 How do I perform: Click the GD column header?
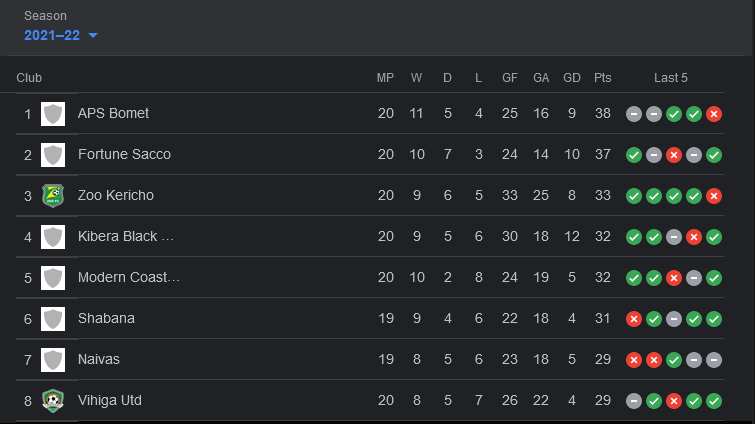(572, 78)
